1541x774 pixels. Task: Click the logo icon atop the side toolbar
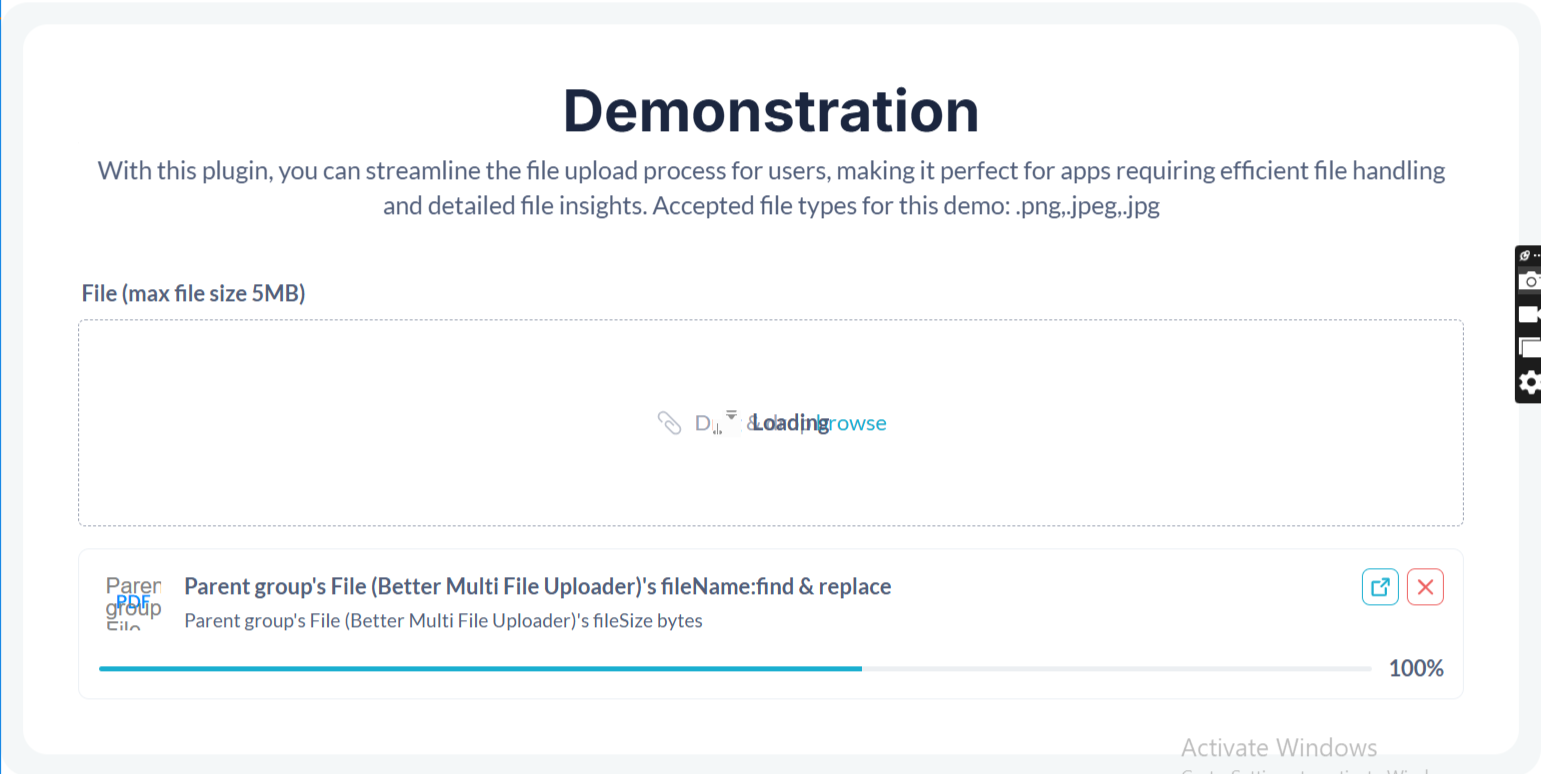coord(1525,256)
